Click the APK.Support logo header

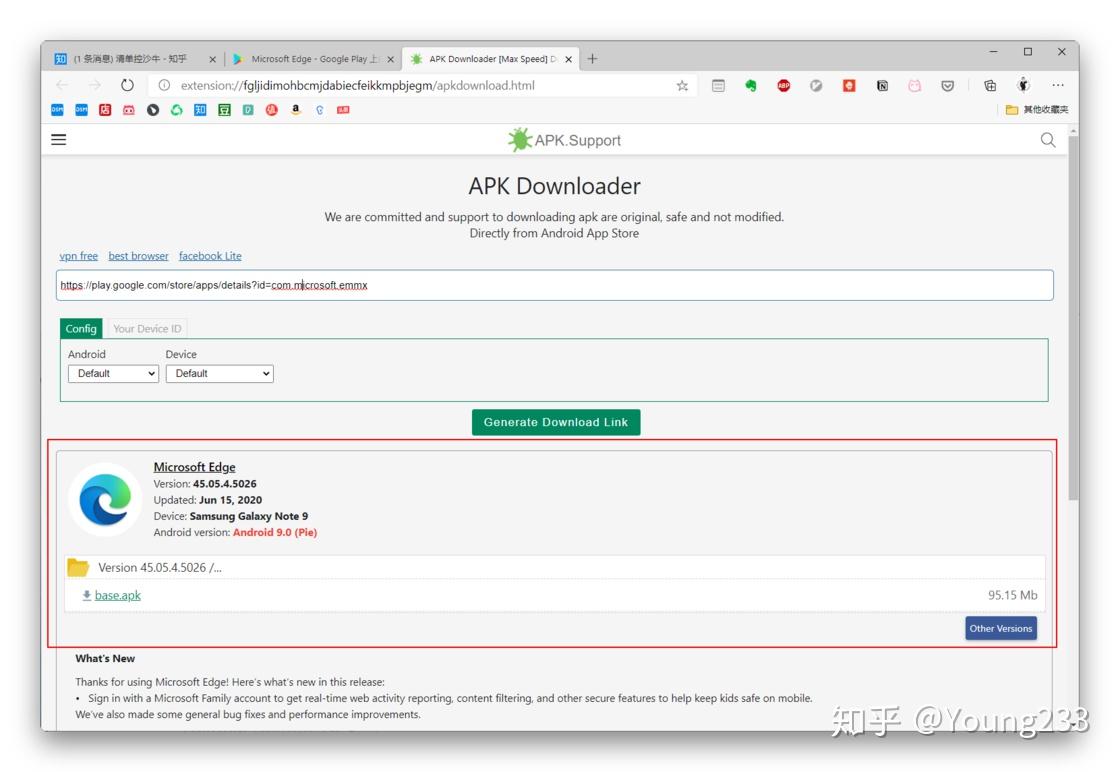pyautogui.click(x=564, y=140)
